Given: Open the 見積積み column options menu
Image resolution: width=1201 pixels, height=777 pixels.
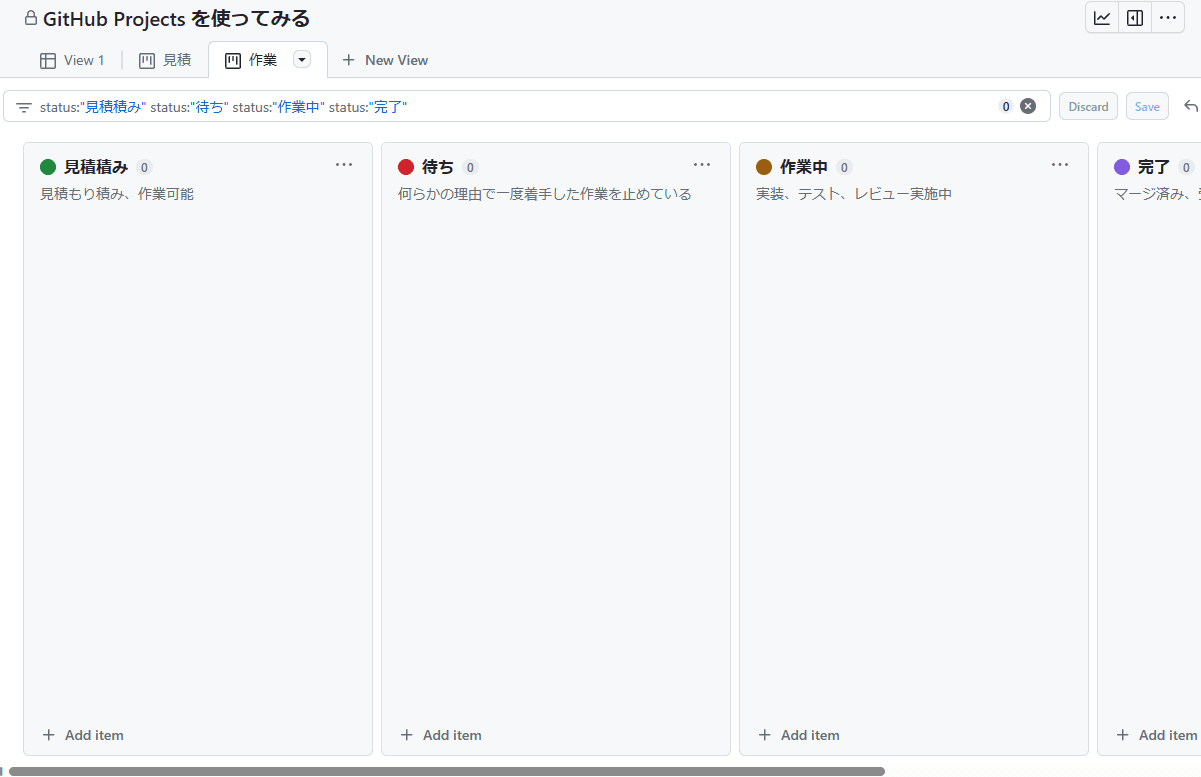Looking at the screenshot, I should 344,165.
